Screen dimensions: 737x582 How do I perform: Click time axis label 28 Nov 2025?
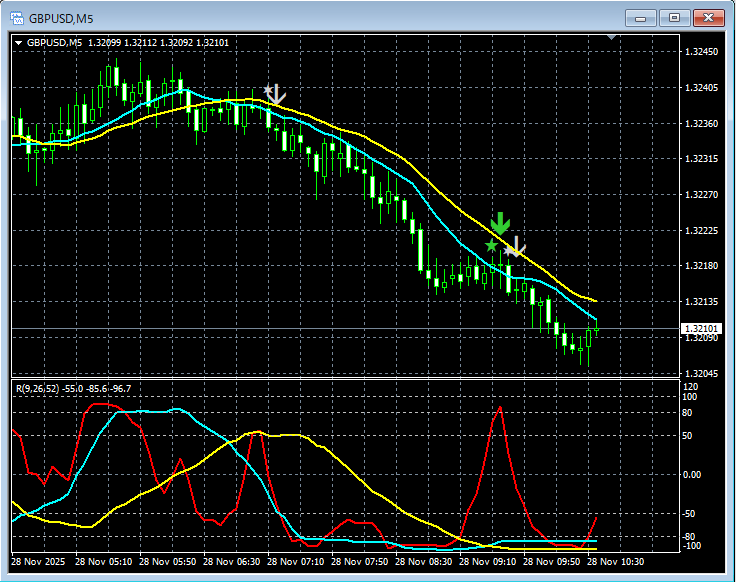point(38,562)
